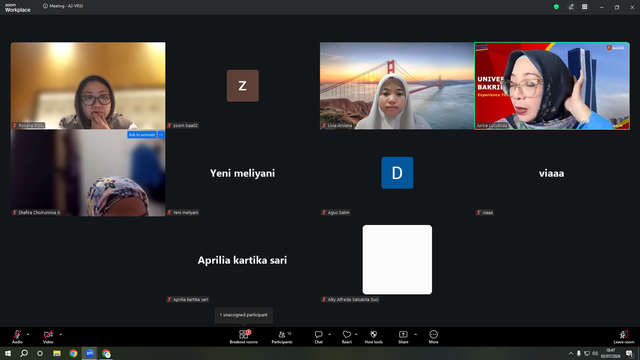Click the meeting info icon
Image resolution: width=640 pixels, height=360 pixels.
click(45, 6)
